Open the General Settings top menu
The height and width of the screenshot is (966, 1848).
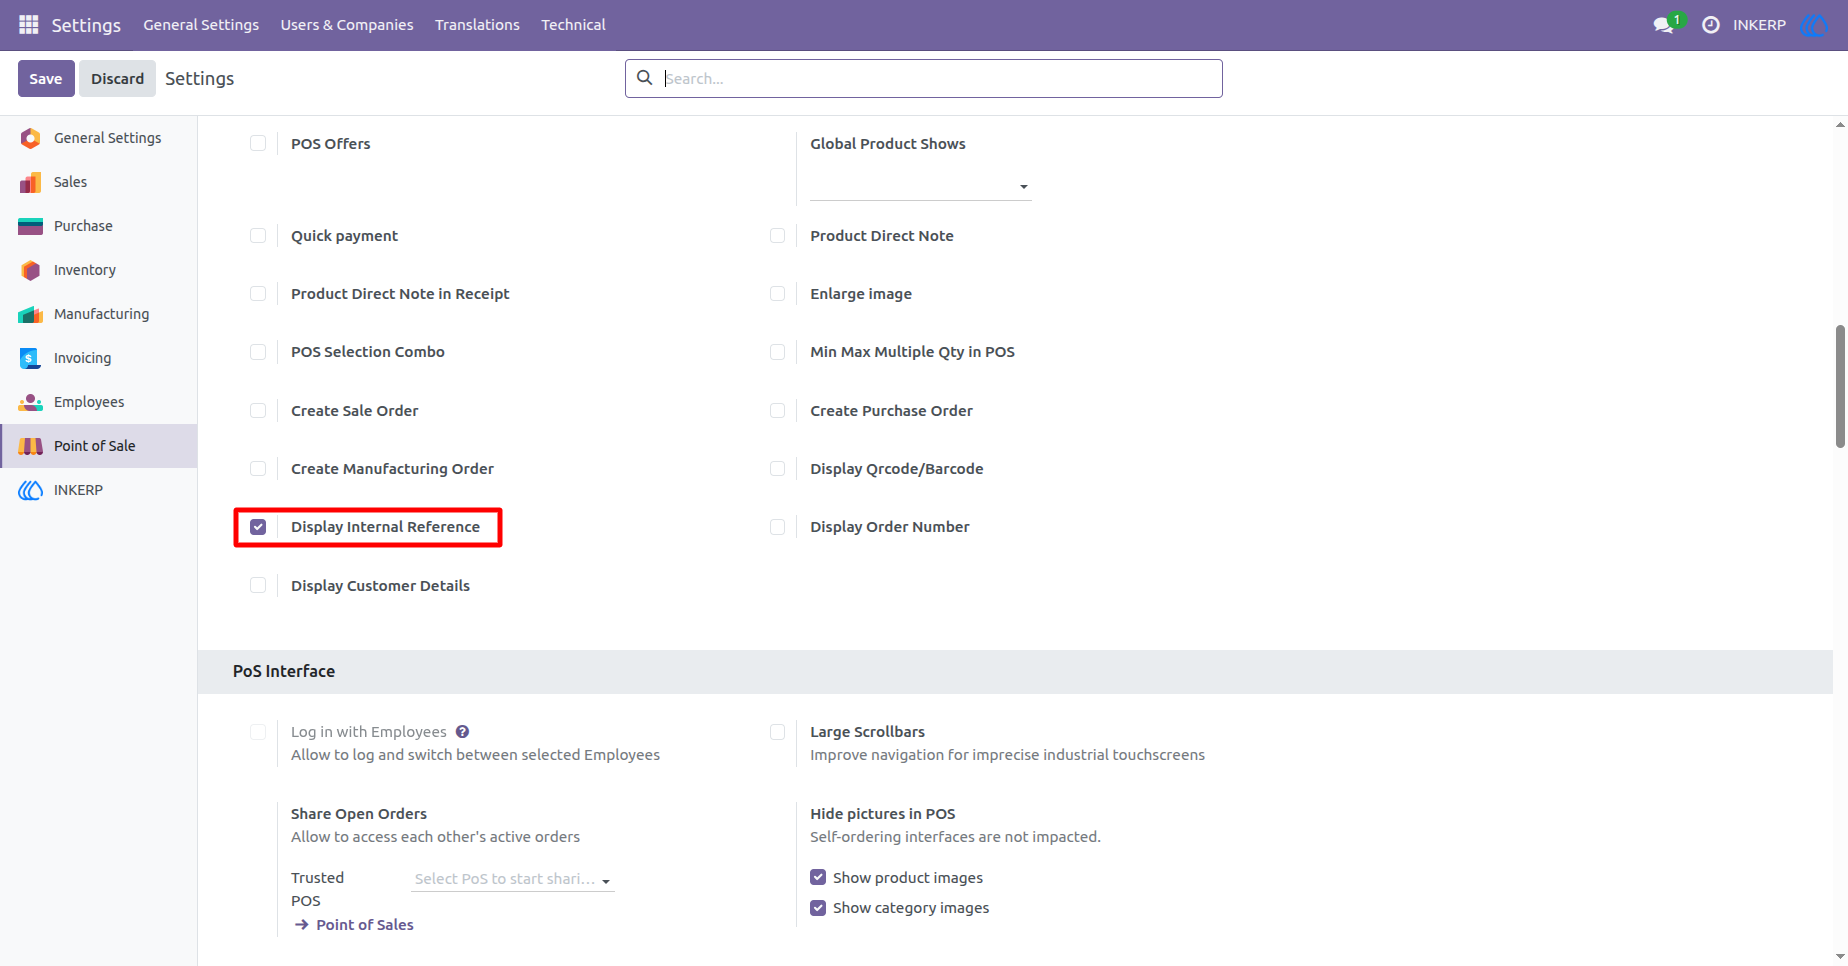201,25
